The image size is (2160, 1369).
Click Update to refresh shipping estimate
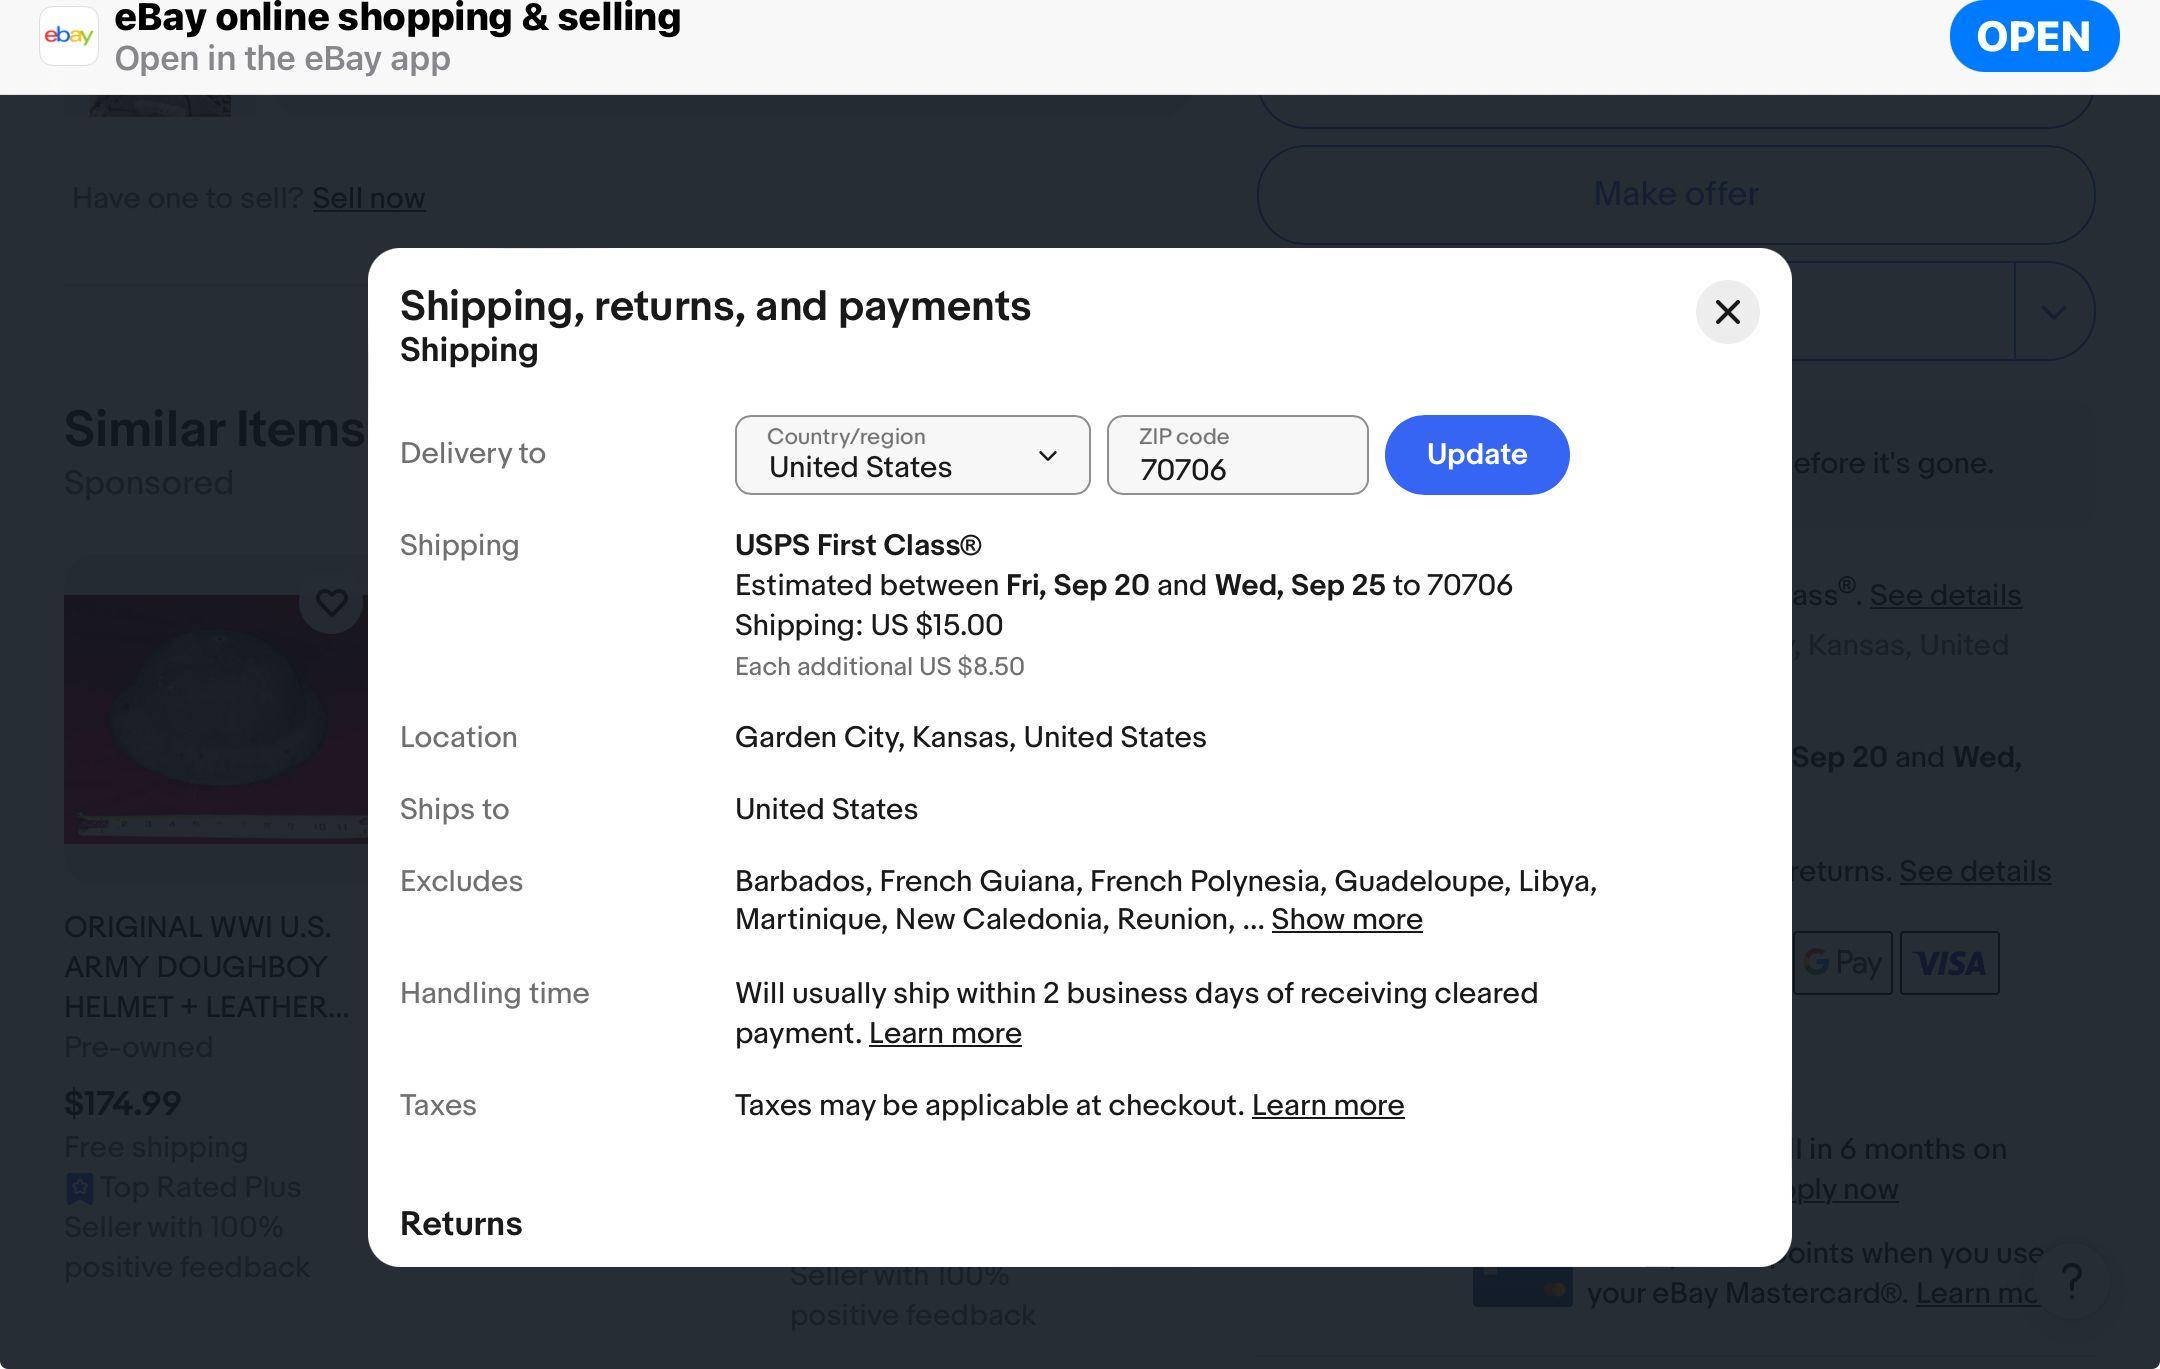tap(1476, 455)
